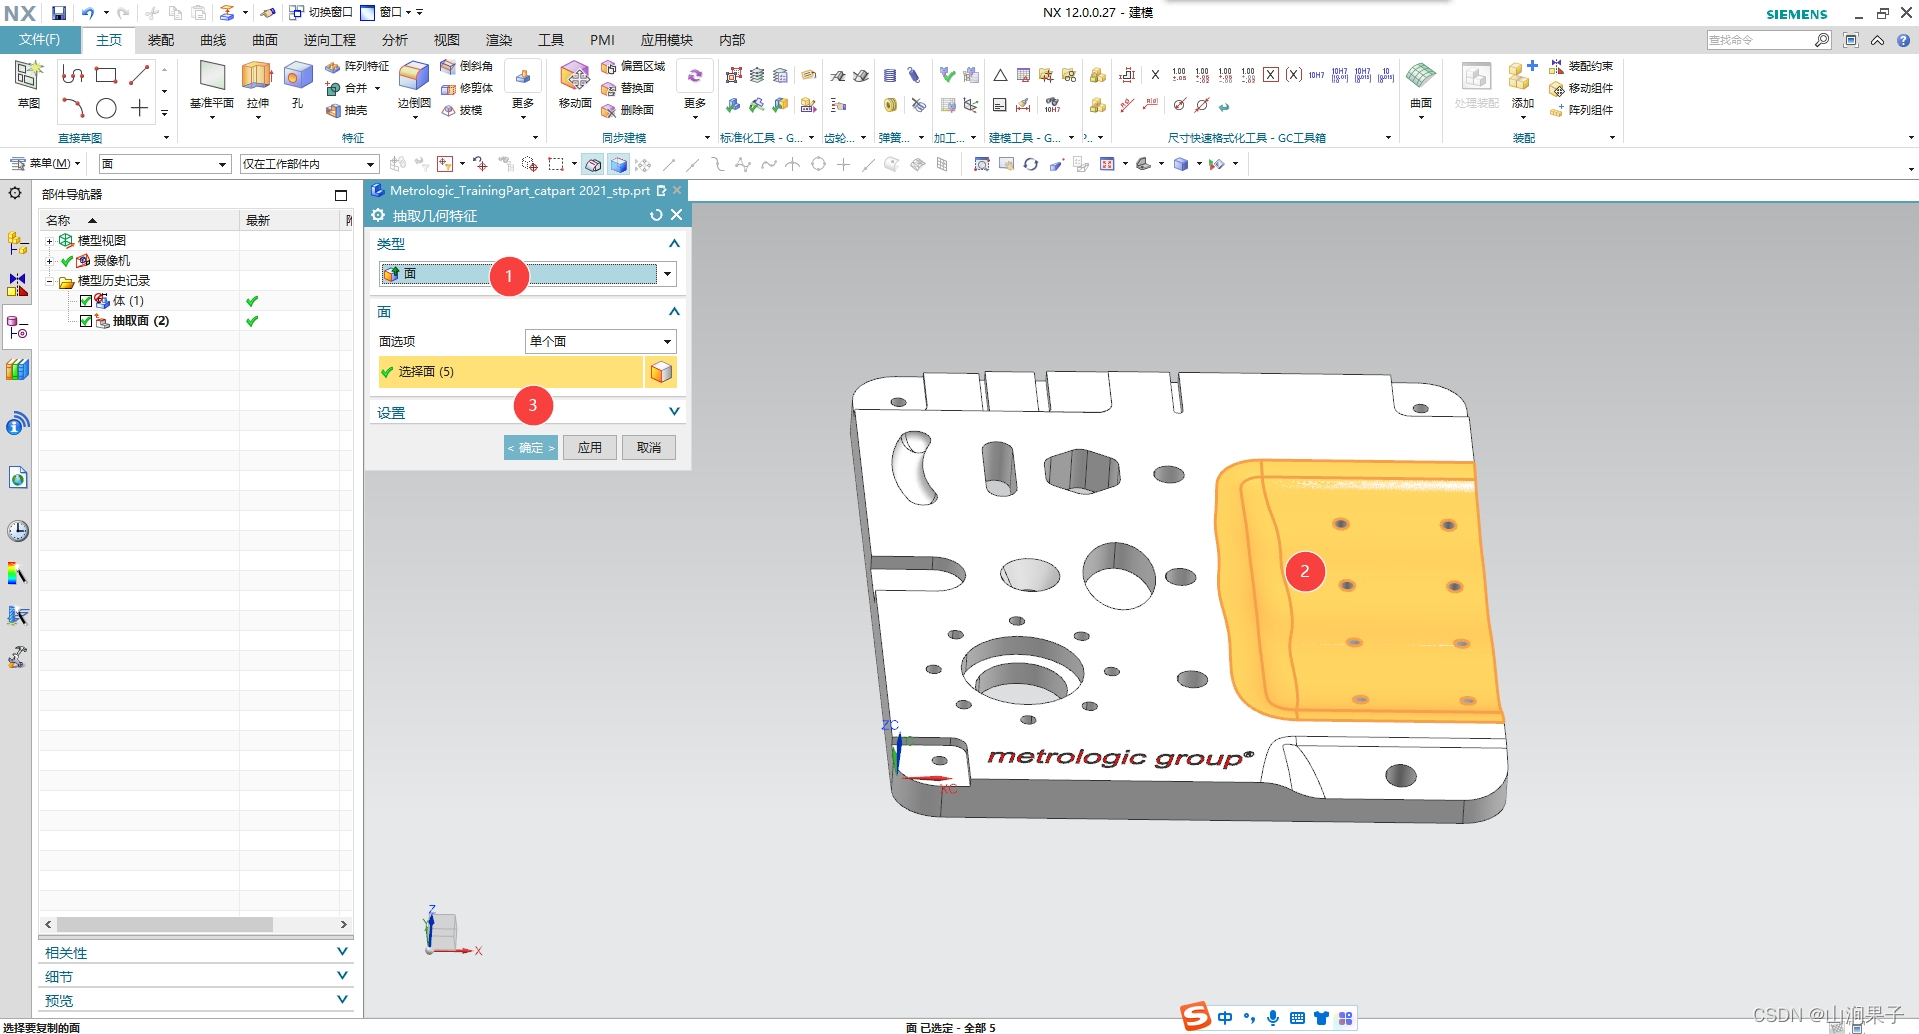Click the 拉伸 extrude tool

[257, 85]
